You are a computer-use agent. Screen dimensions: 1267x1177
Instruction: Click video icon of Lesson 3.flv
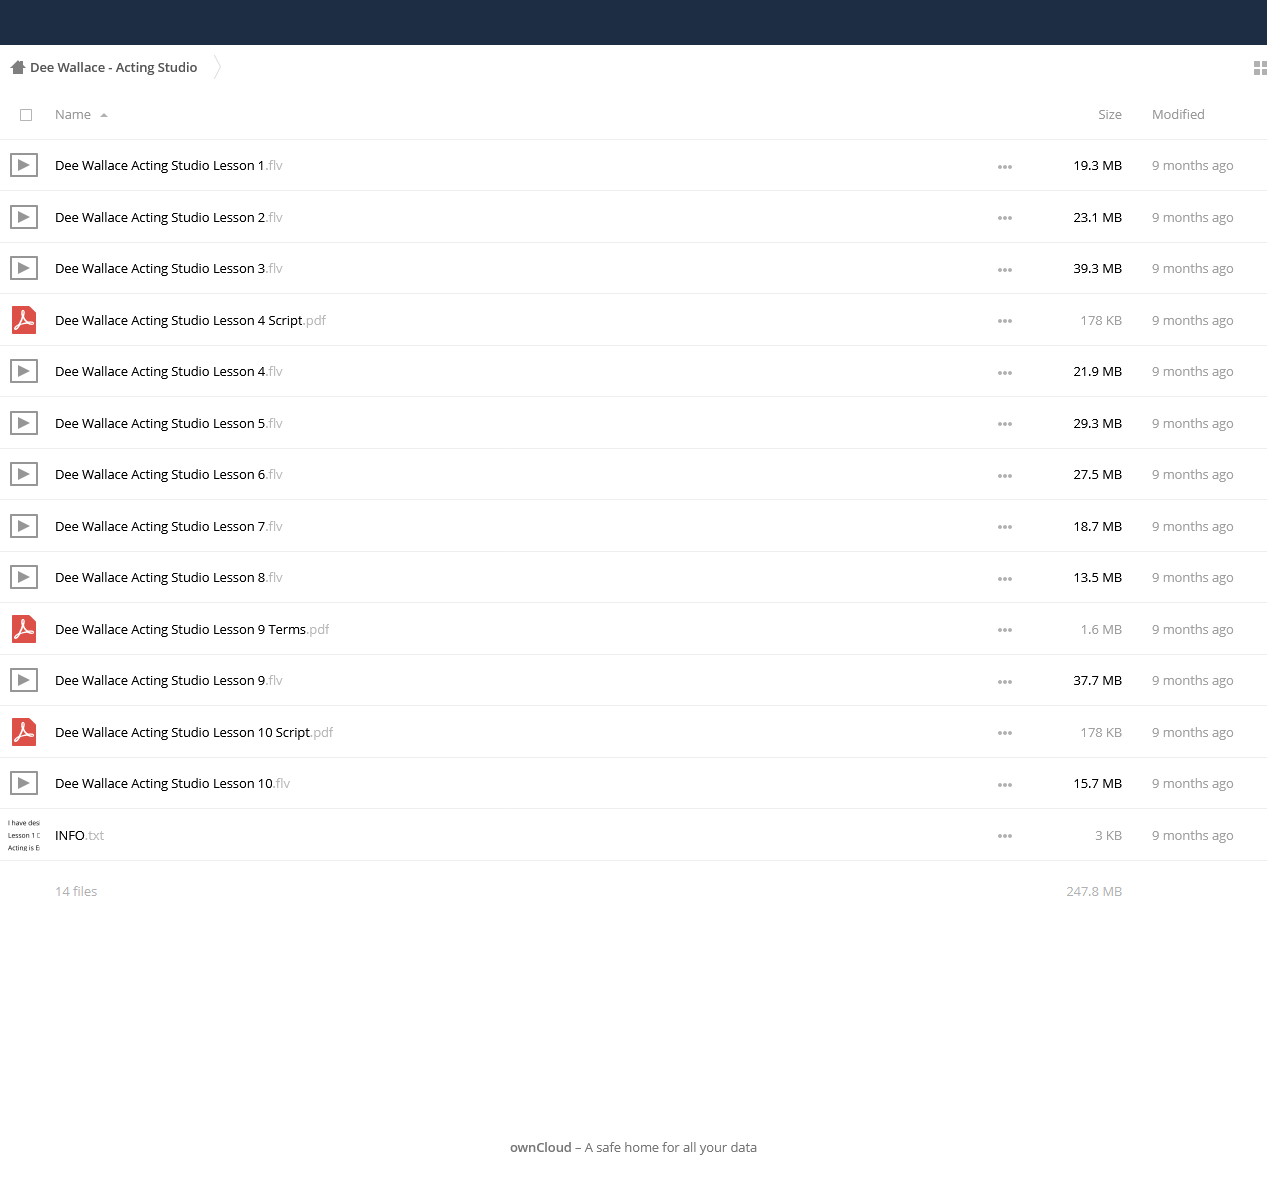point(24,268)
